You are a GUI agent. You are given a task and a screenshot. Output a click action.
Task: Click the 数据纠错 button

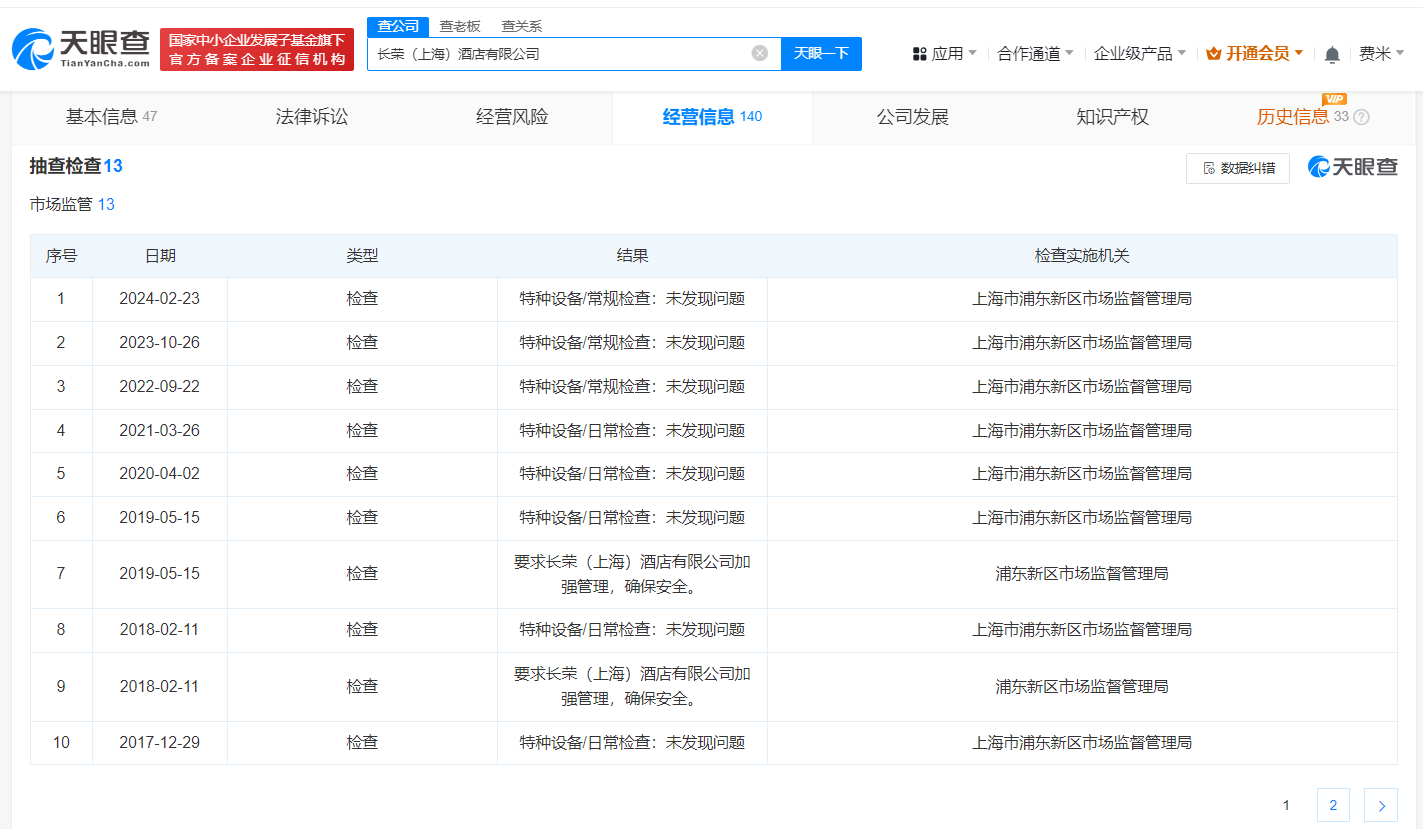tap(1238, 168)
